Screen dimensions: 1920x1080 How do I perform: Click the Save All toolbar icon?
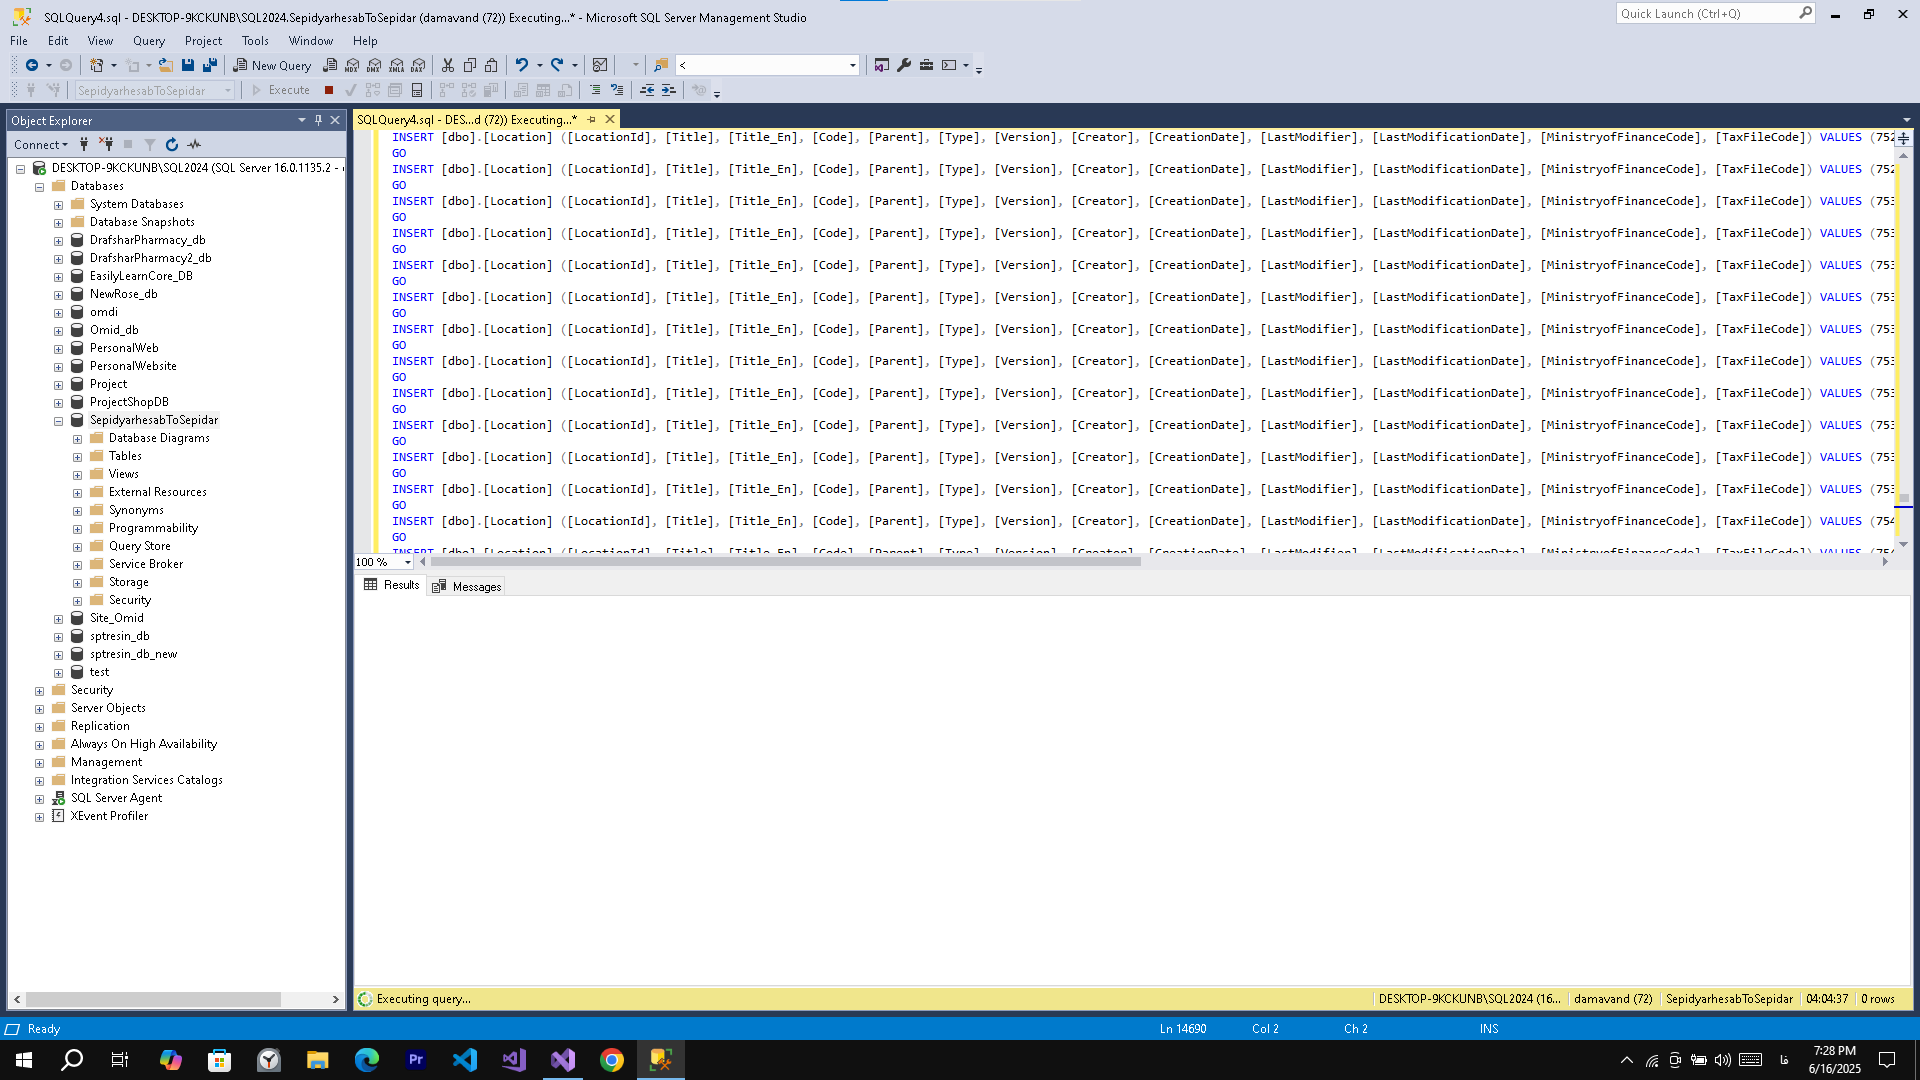[210, 65]
